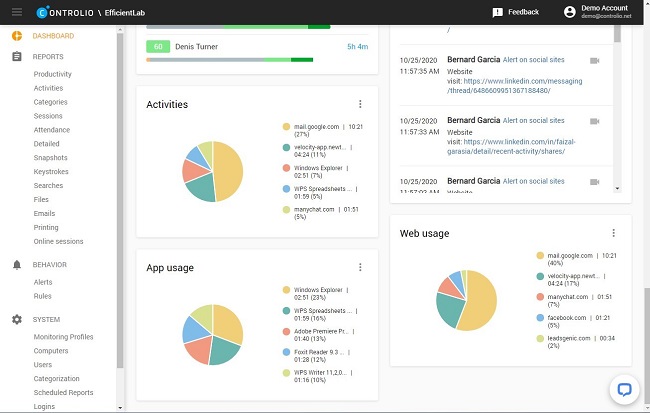
Task: Open the Activities report in sidebar
Action: (49, 88)
